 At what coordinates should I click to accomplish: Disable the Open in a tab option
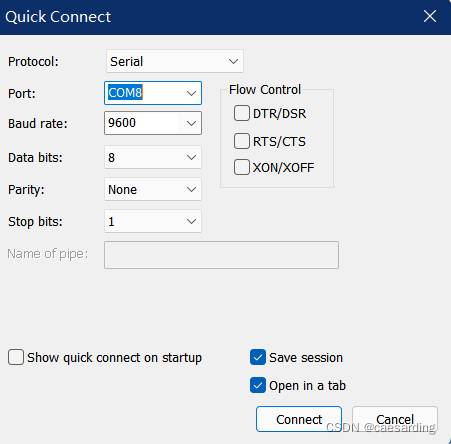pos(258,385)
